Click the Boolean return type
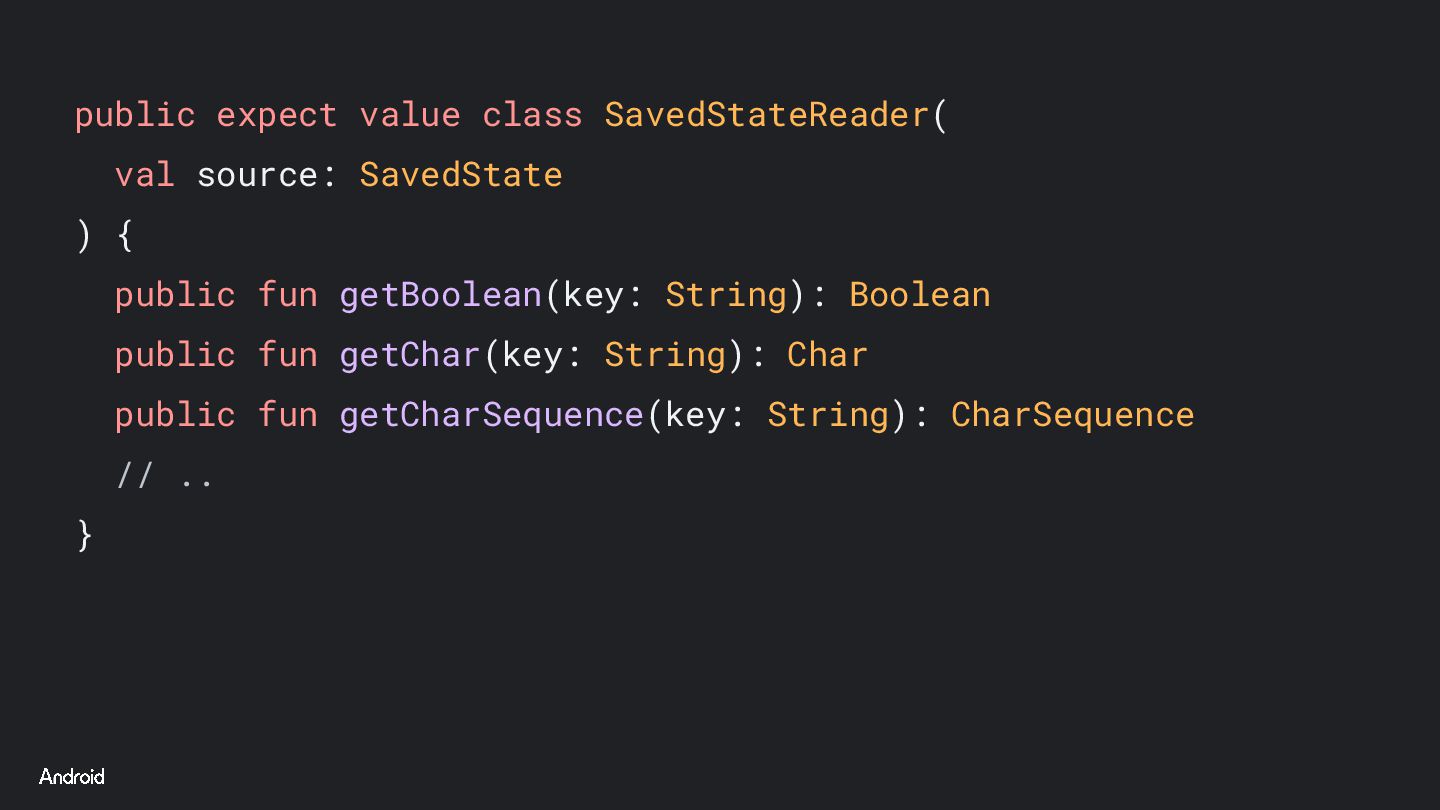Viewport: 1440px width, 810px height. pyautogui.click(x=919, y=295)
